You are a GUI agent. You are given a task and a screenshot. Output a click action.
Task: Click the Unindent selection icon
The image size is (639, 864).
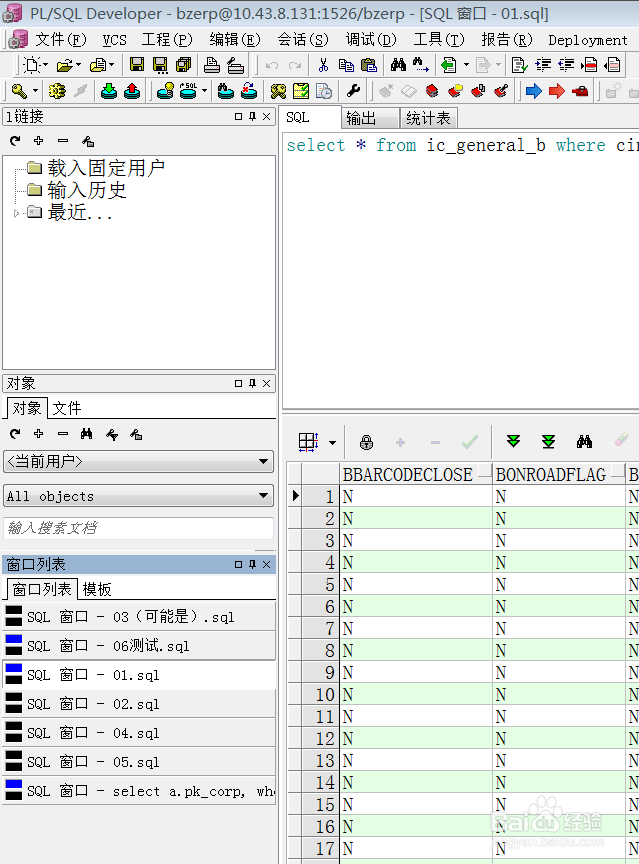pyautogui.click(x=566, y=65)
